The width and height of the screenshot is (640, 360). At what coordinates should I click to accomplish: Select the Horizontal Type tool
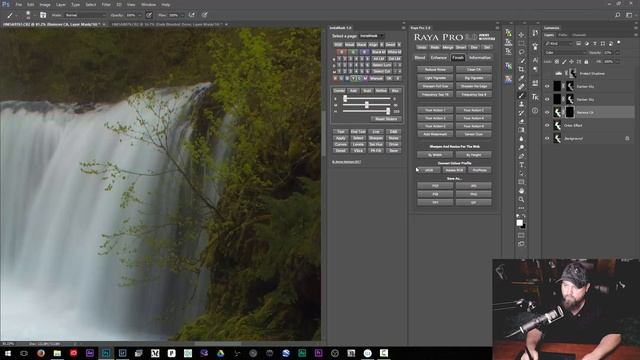pyautogui.click(x=521, y=164)
